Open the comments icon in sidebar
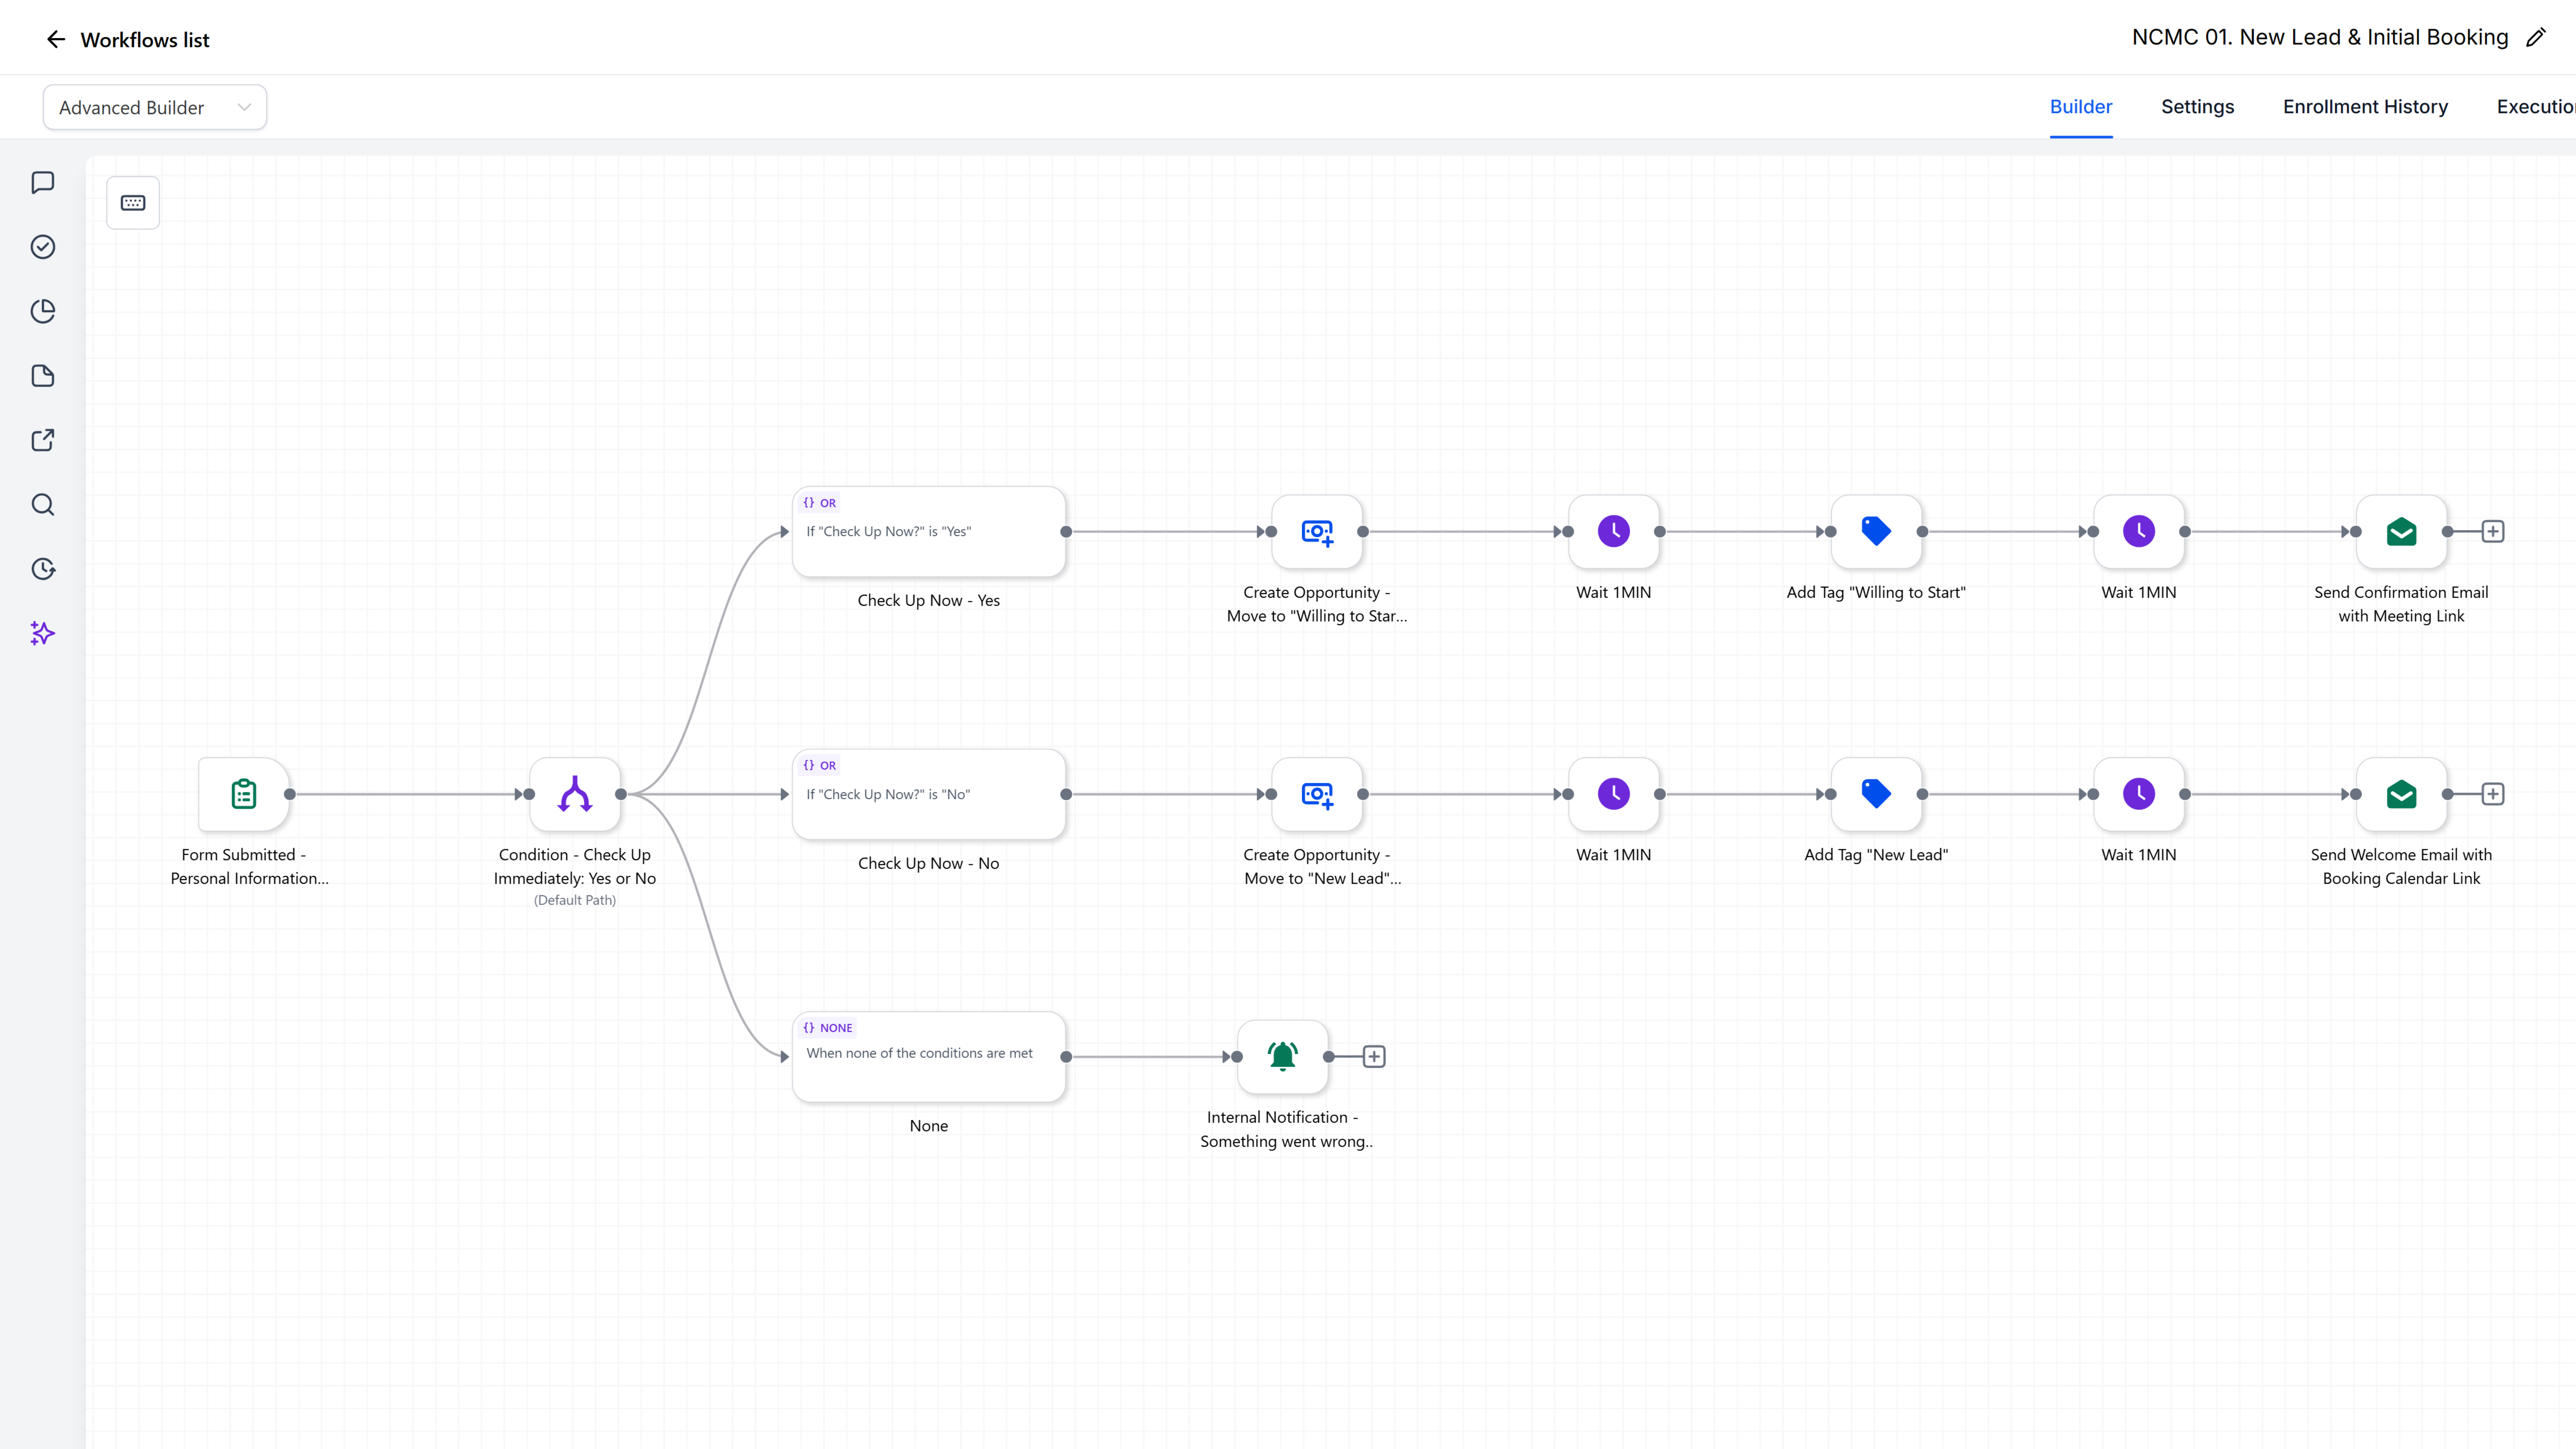 43,183
